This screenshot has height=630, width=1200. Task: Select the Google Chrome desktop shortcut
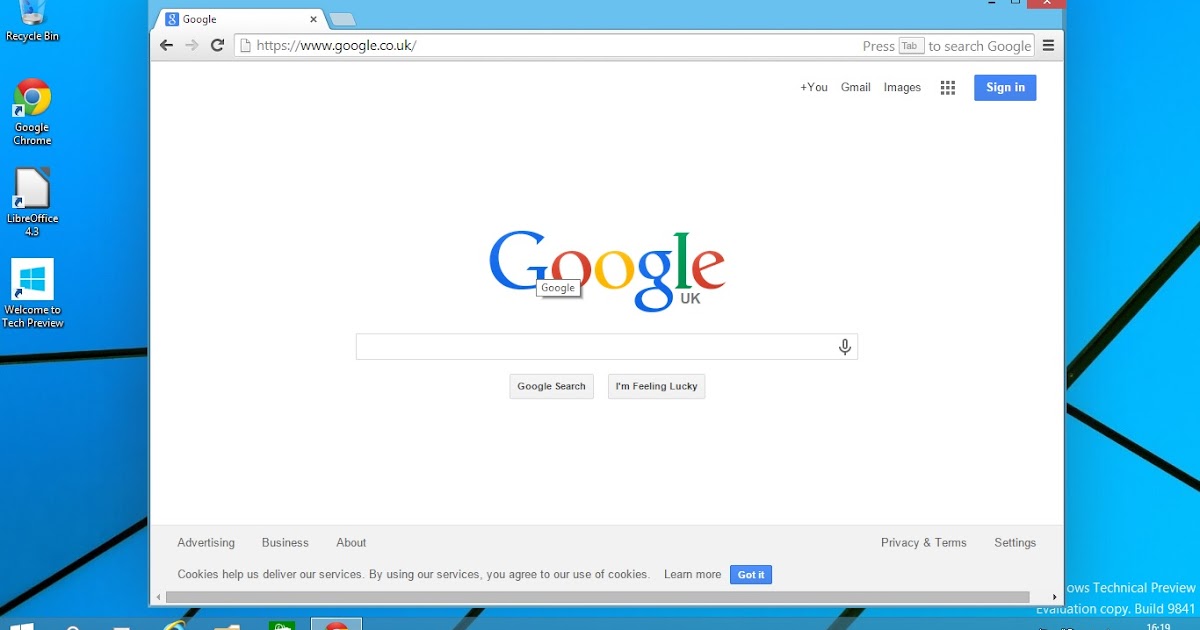(32, 112)
